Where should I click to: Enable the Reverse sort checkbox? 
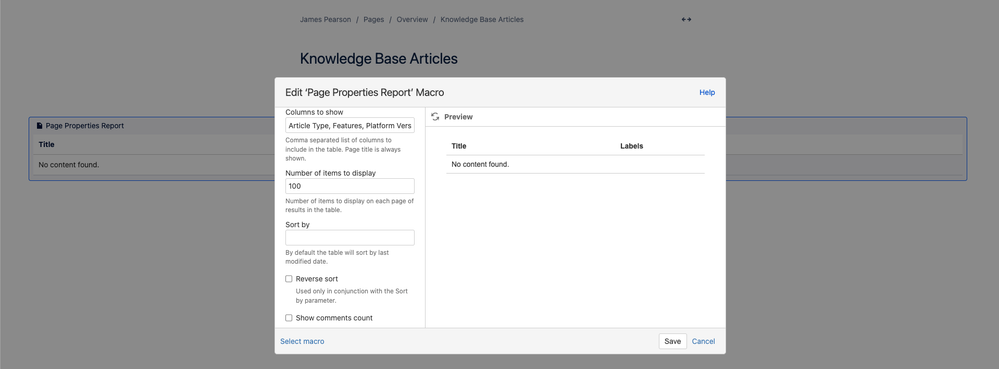(x=289, y=279)
